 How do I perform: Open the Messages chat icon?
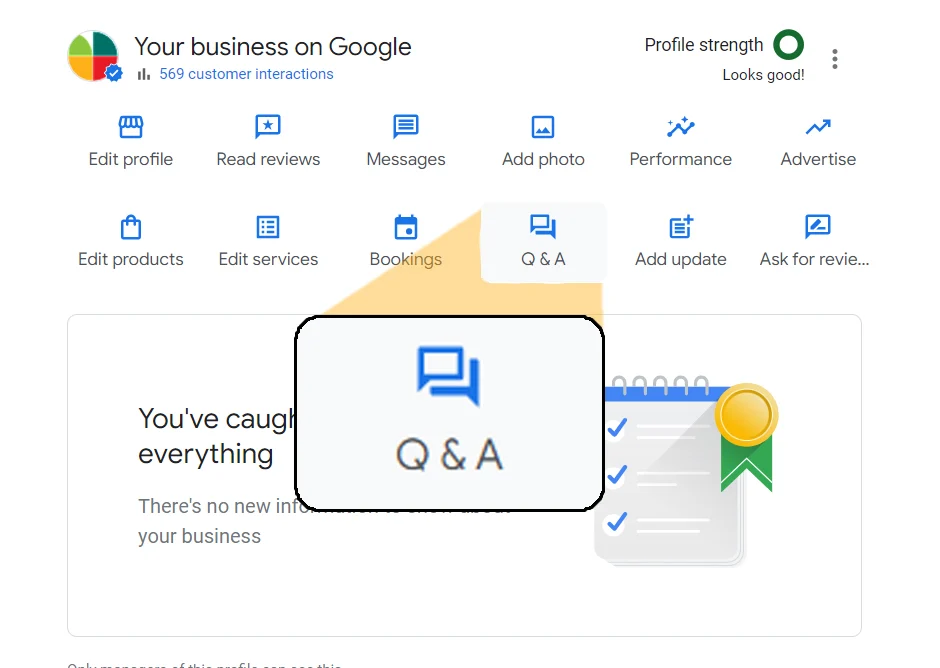pos(406,127)
